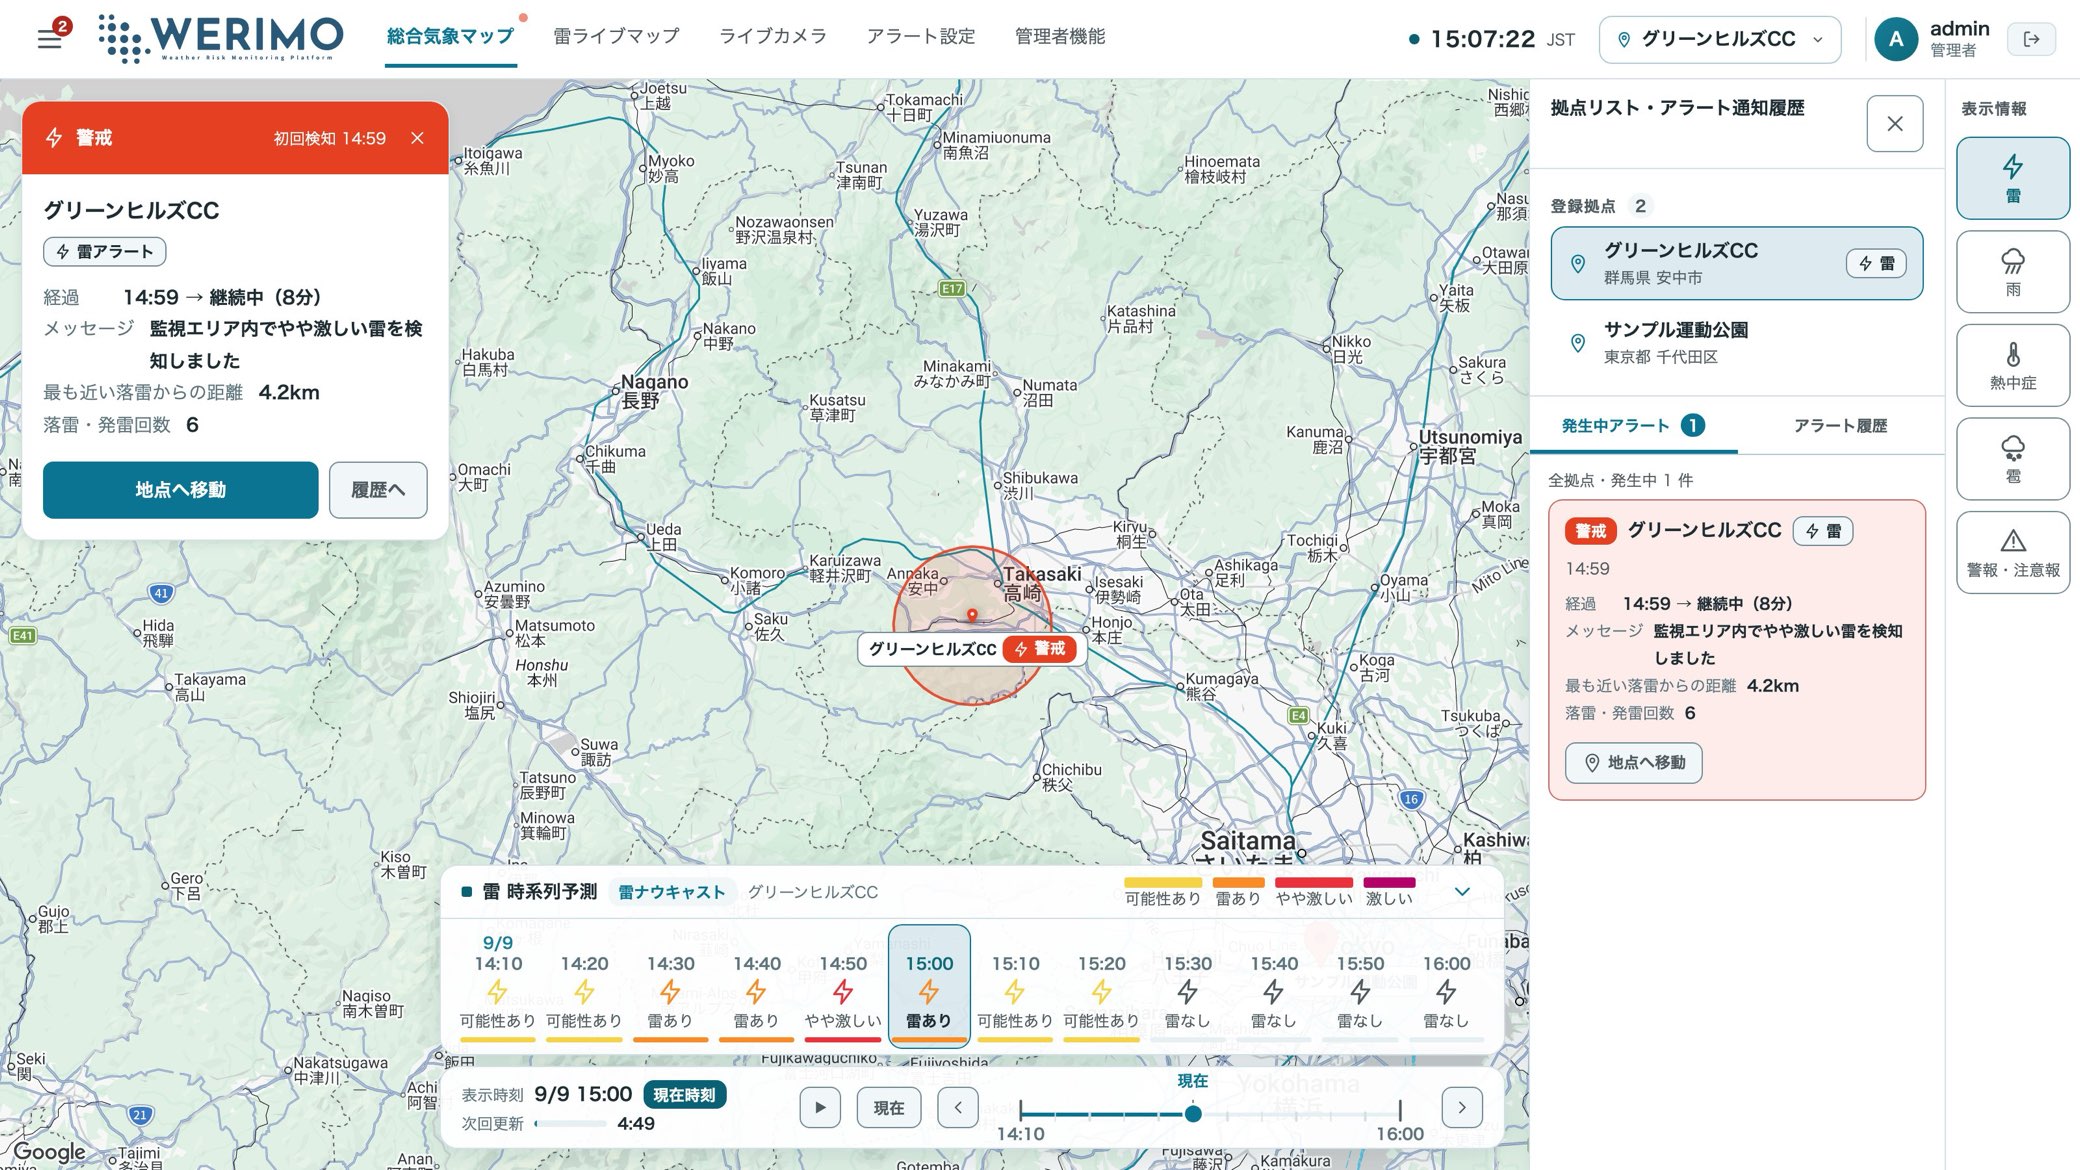Click the 雷ナウキャスト label chip
The width and height of the screenshot is (2080, 1170).
coord(672,892)
